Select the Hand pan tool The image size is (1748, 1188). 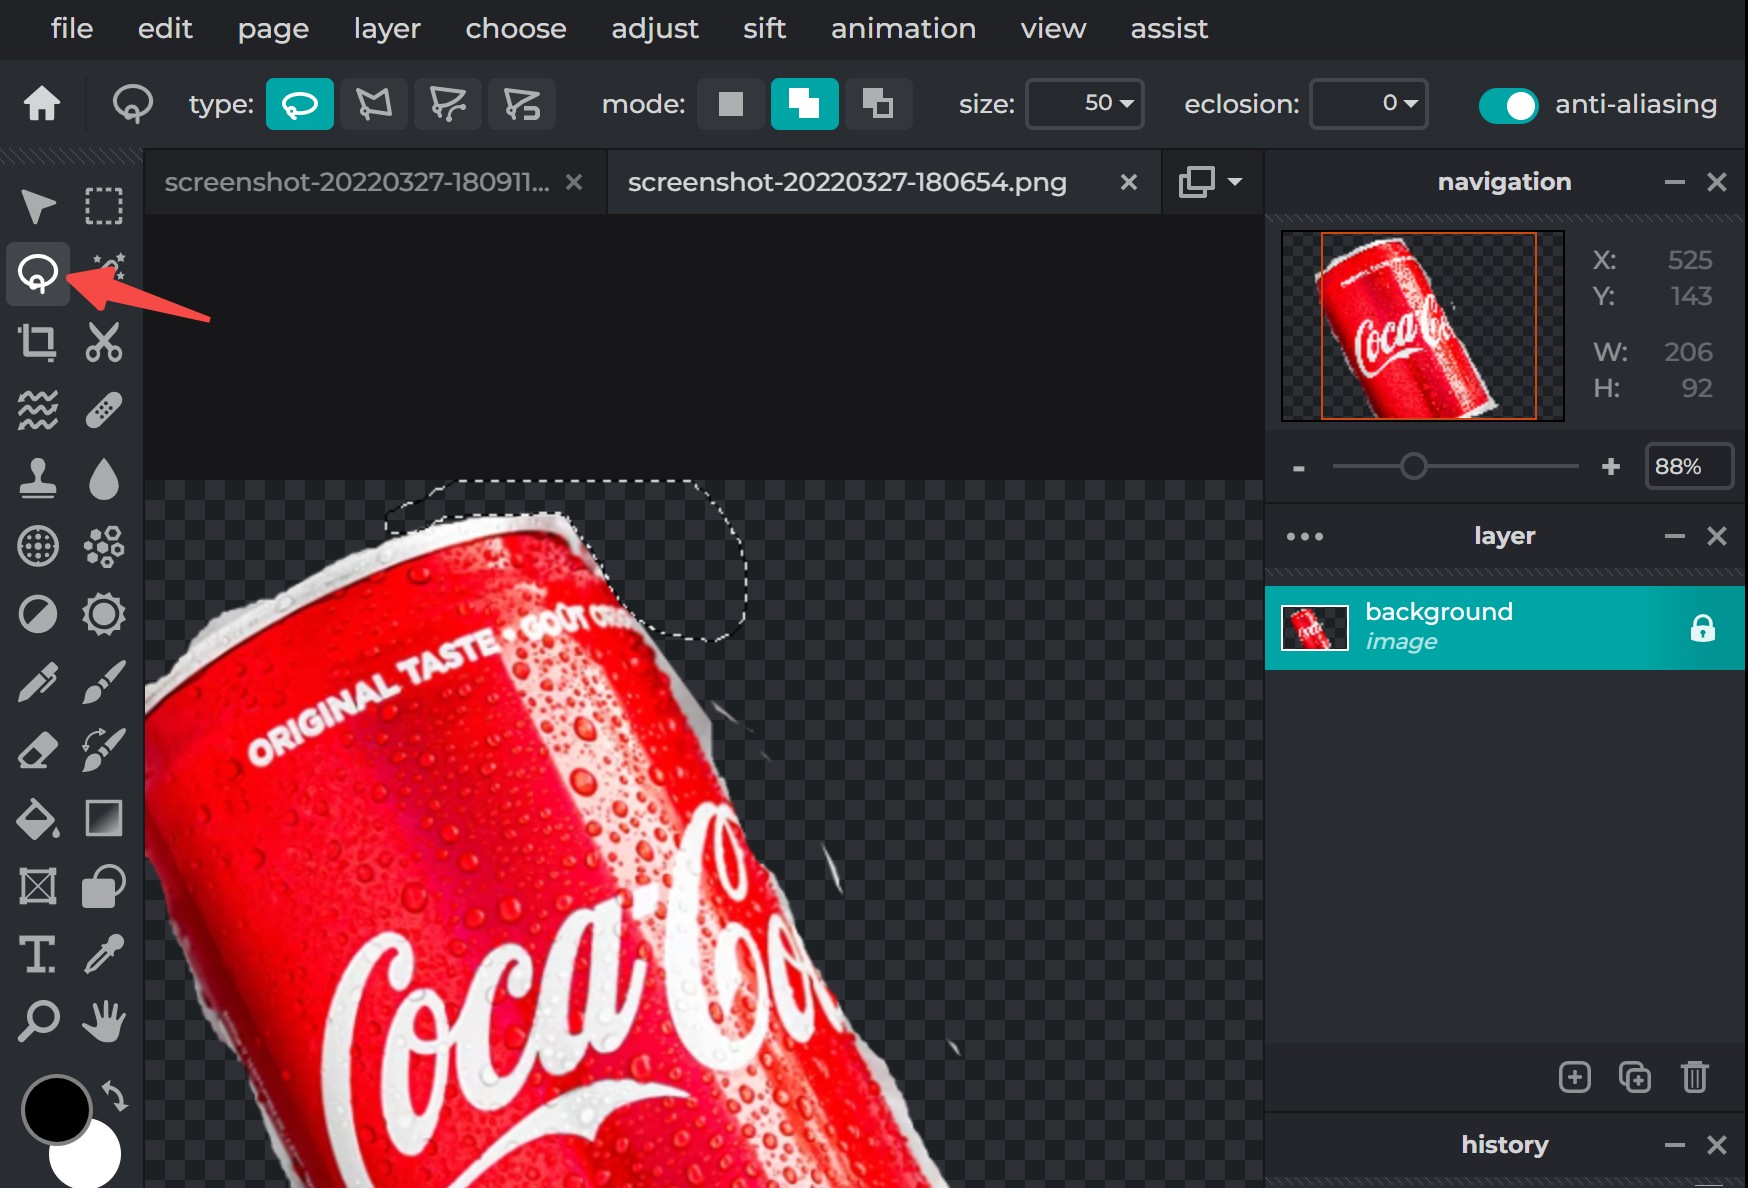click(x=104, y=1021)
